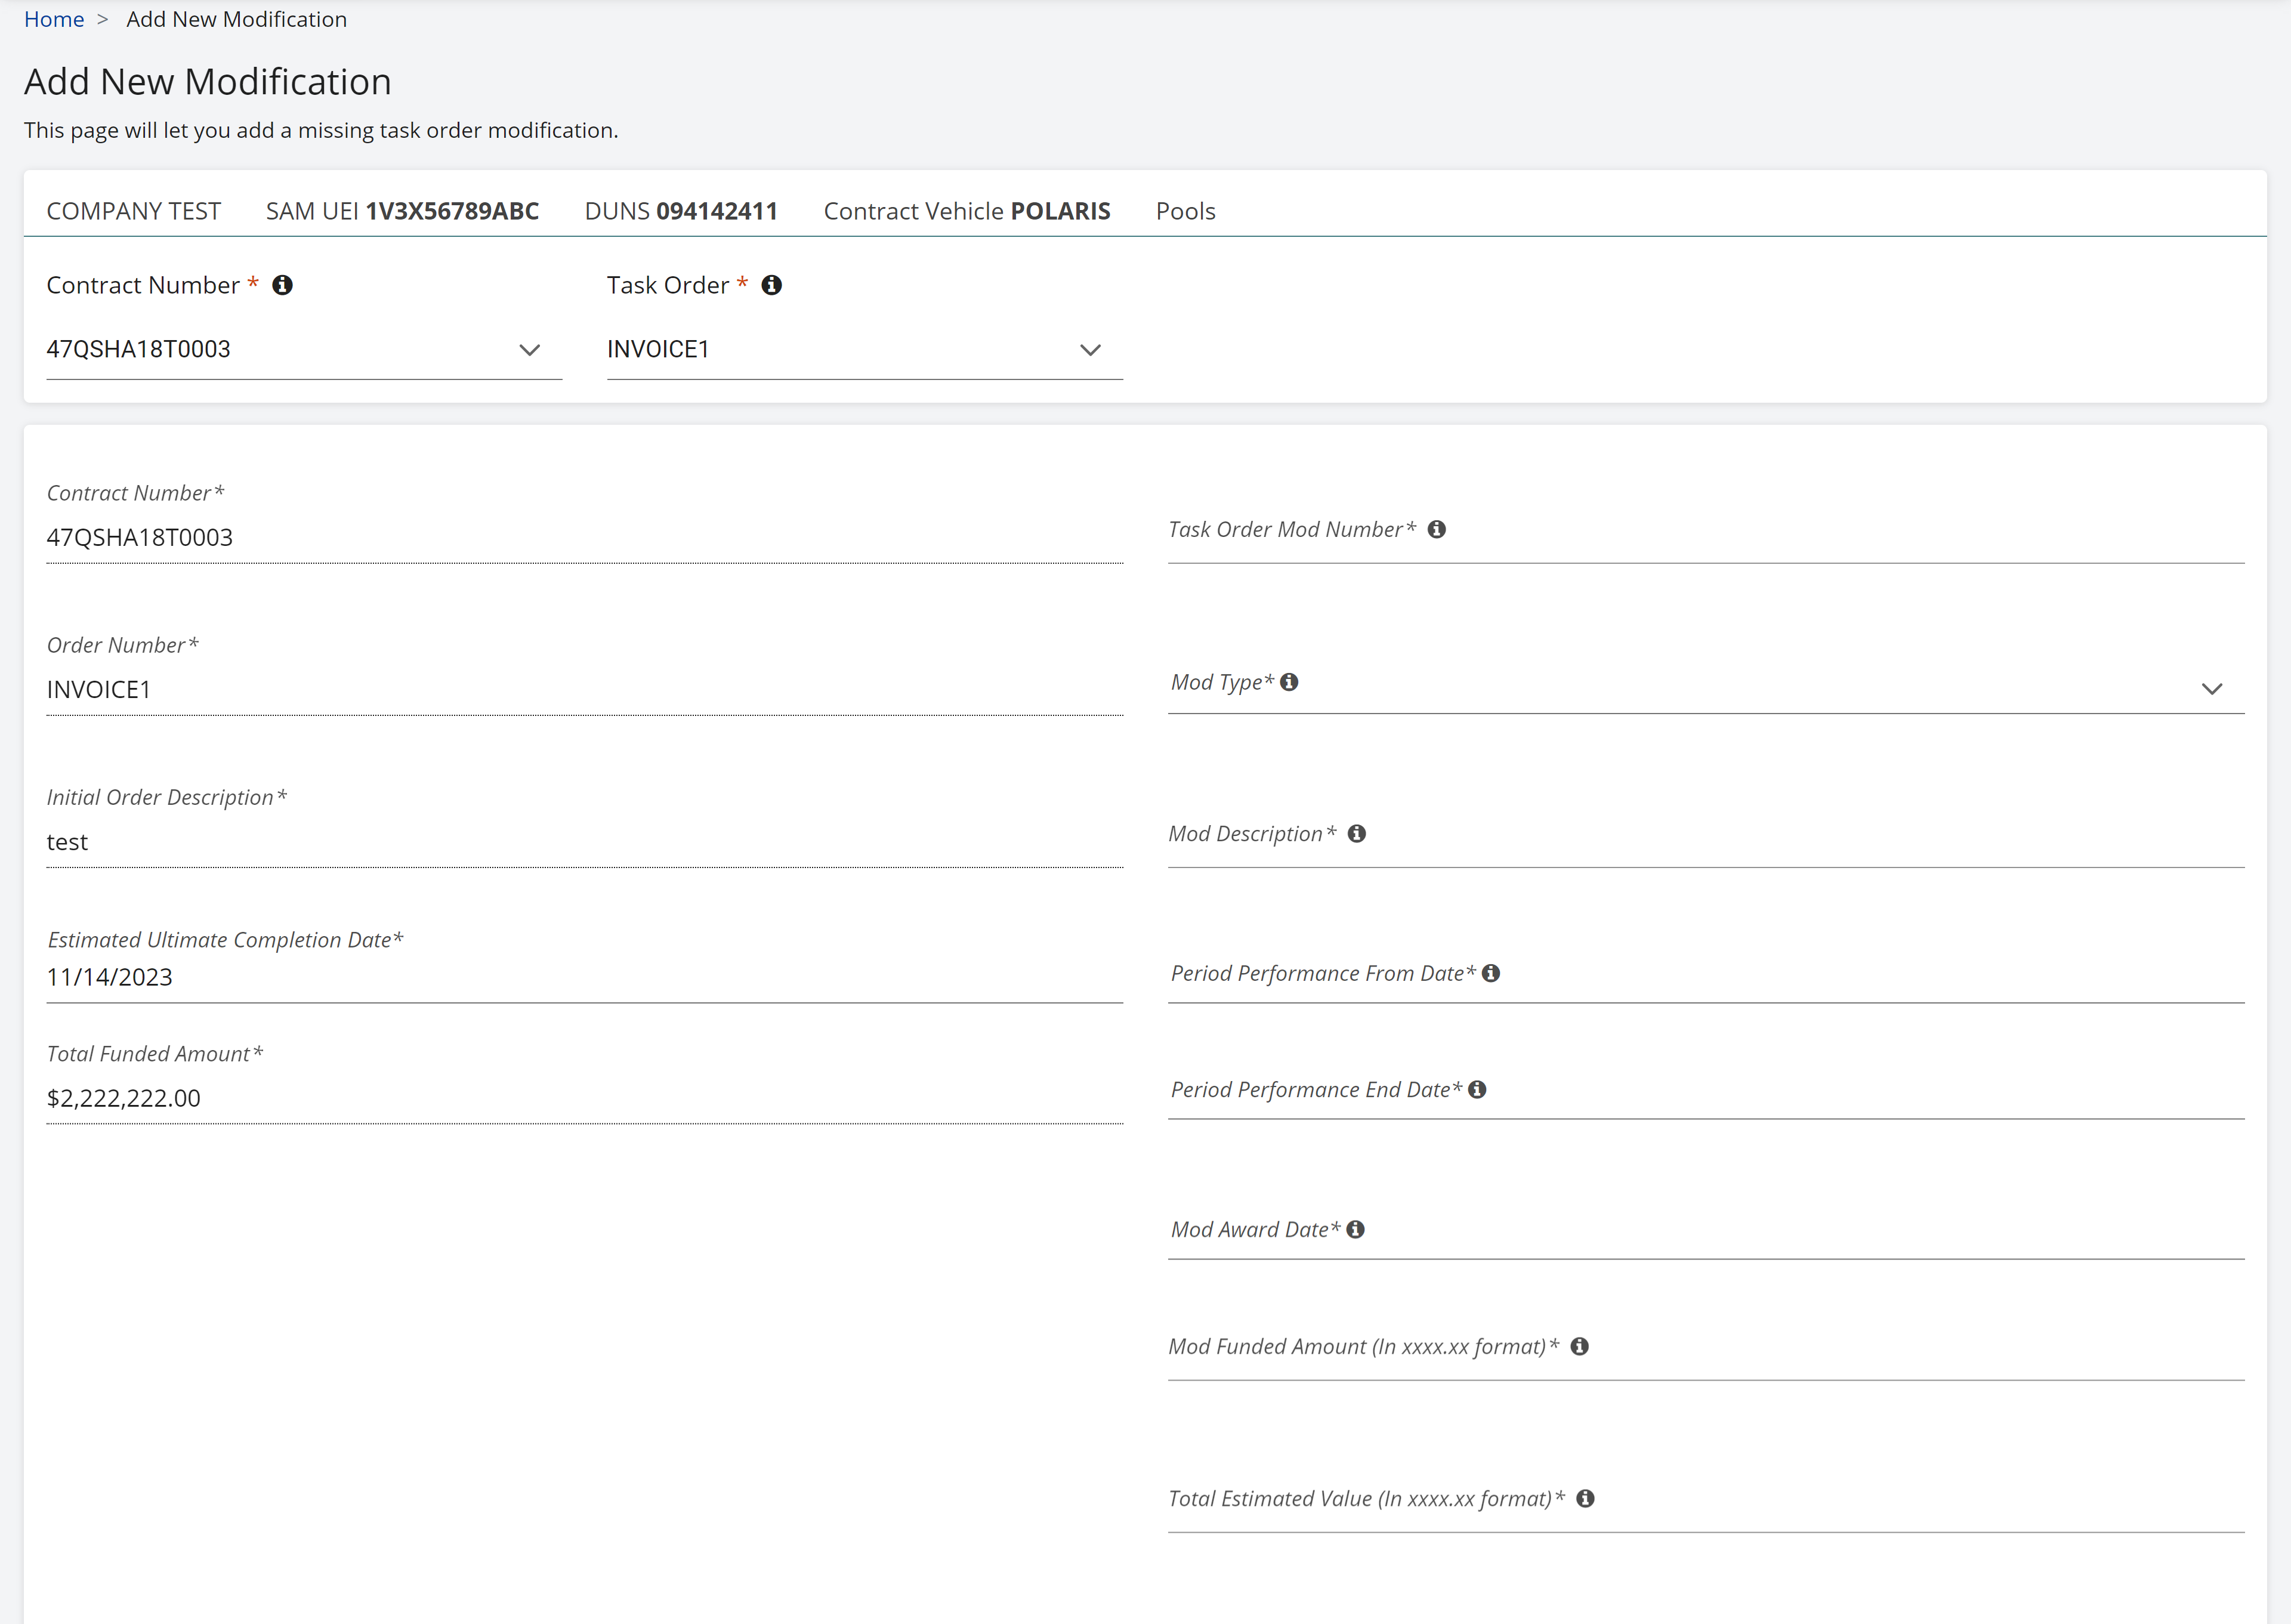Viewport: 2291px width, 1624px height.
Task: Click the Mod Funded Amount info icon
Action: (1581, 1346)
